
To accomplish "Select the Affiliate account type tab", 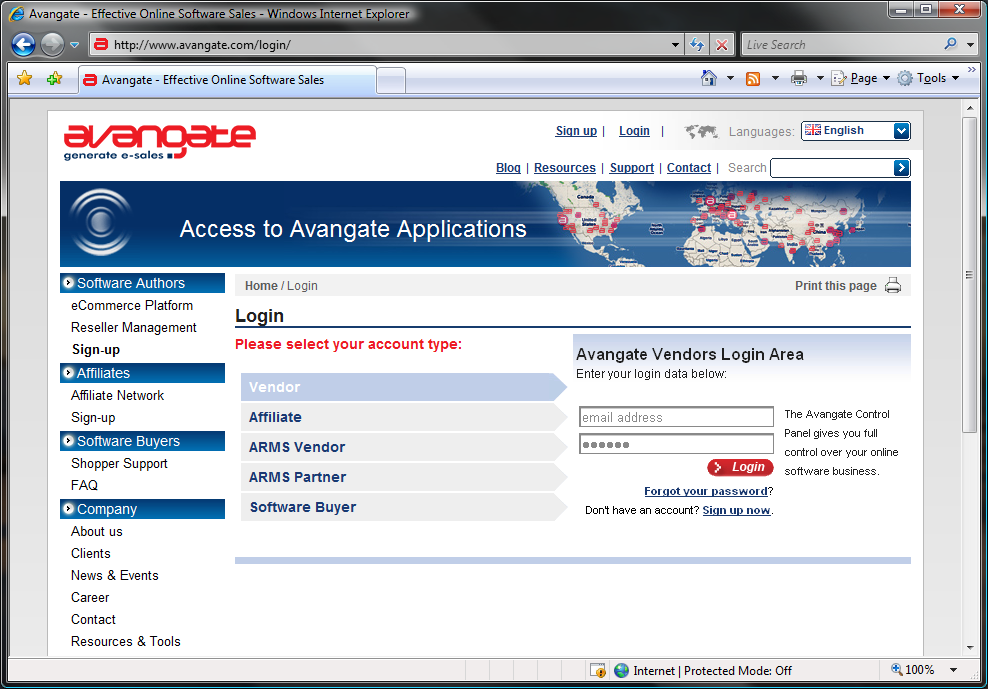I will (275, 417).
